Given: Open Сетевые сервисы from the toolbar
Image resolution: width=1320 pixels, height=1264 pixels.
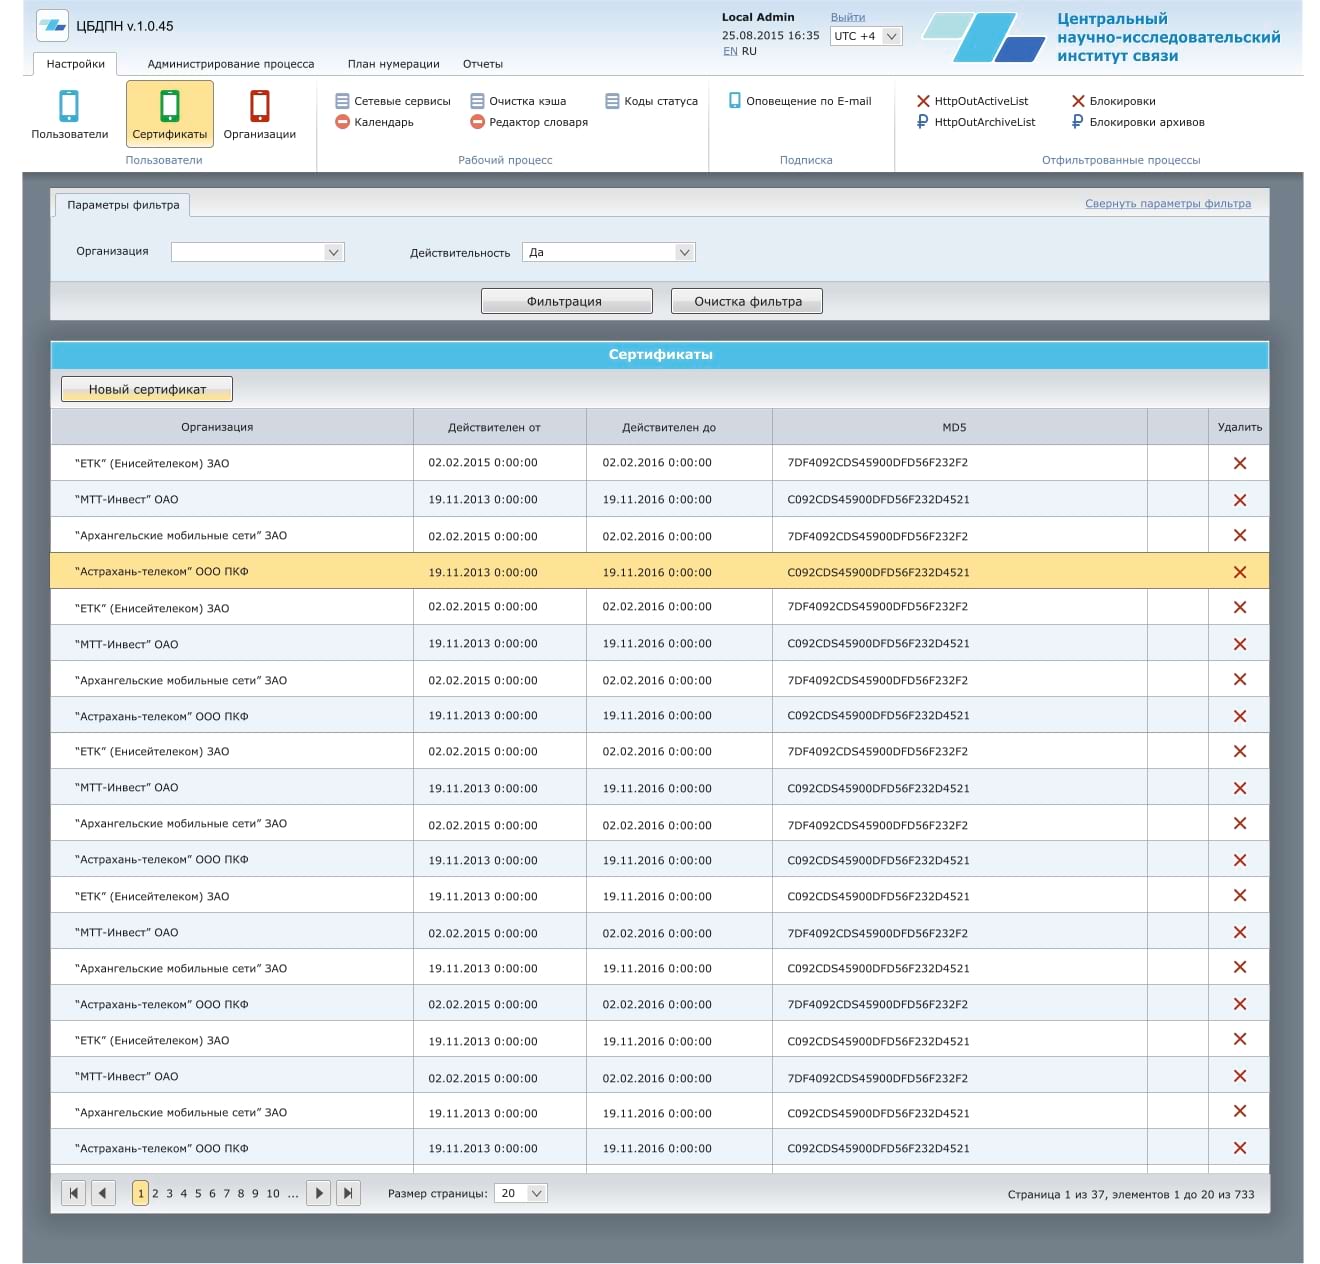Looking at the screenshot, I should pyautogui.click(x=392, y=101).
